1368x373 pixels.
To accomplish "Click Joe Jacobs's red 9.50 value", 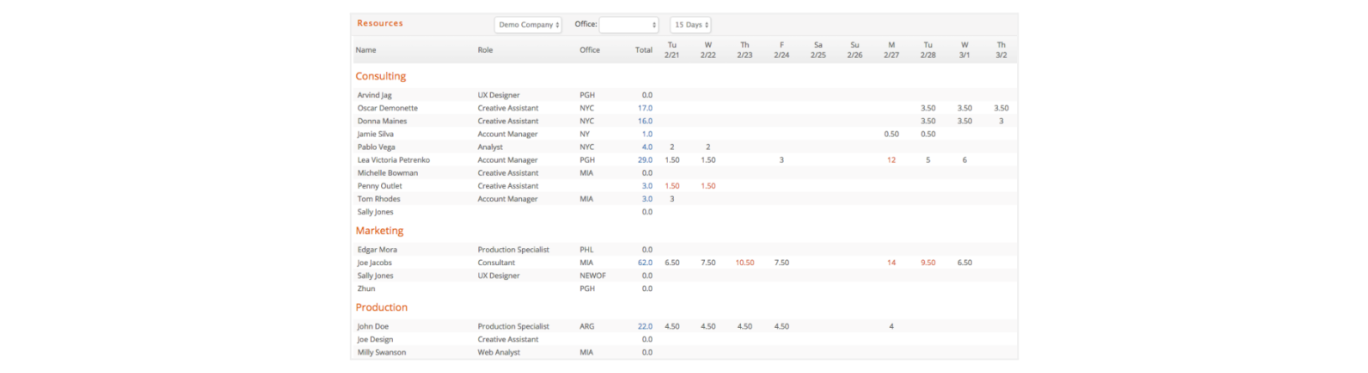I will click(928, 263).
